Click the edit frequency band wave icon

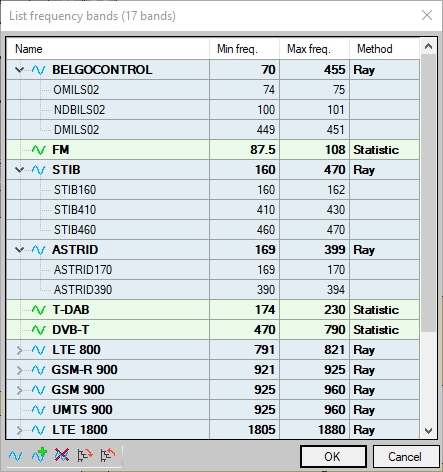16,455
